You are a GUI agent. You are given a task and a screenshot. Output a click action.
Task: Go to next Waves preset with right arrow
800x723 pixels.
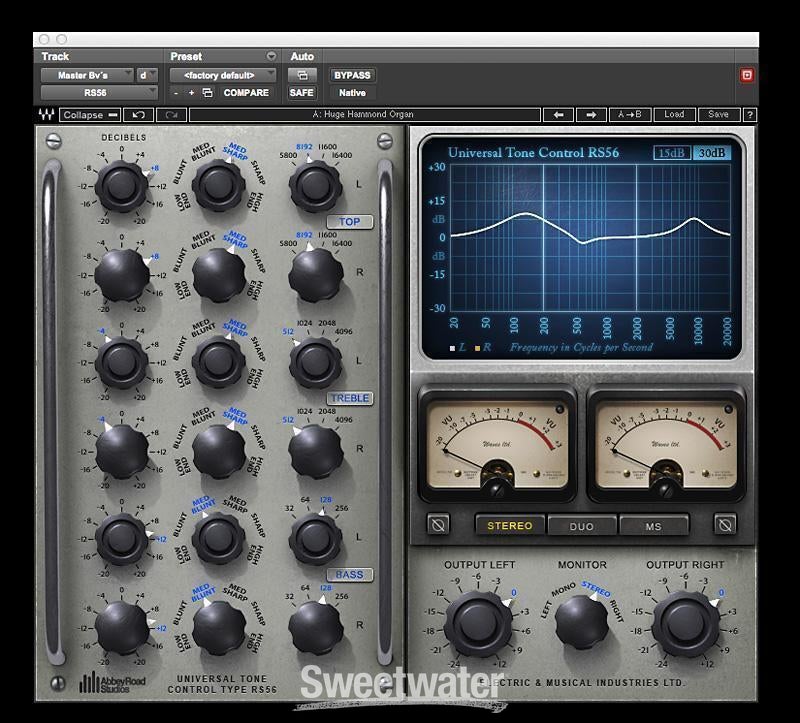pos(591,115)
